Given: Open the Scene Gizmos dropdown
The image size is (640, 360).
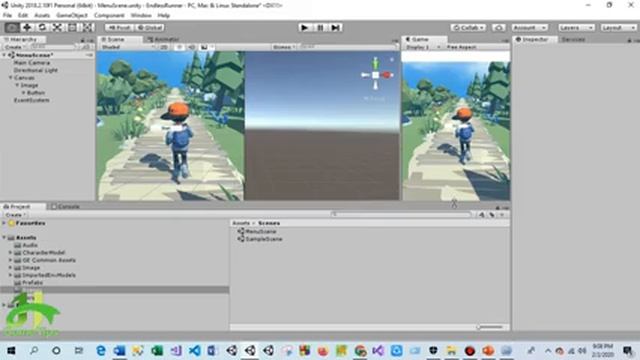Looking at the screenshot, I should 284,47.
